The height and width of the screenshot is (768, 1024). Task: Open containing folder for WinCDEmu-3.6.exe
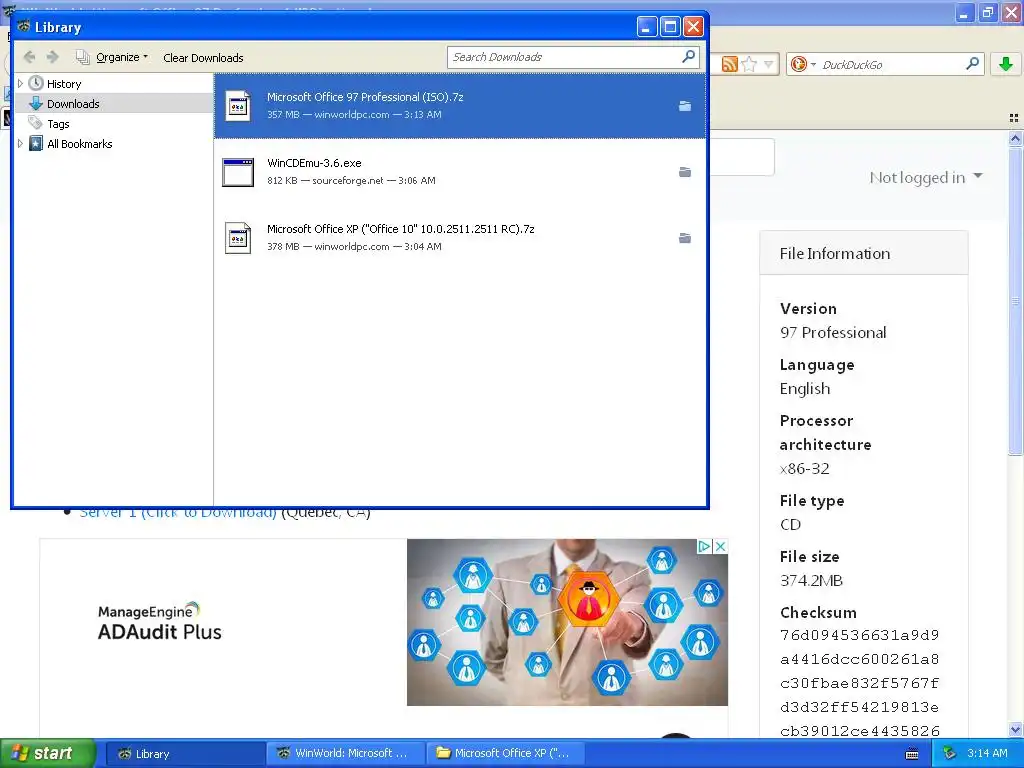[684, 172]
